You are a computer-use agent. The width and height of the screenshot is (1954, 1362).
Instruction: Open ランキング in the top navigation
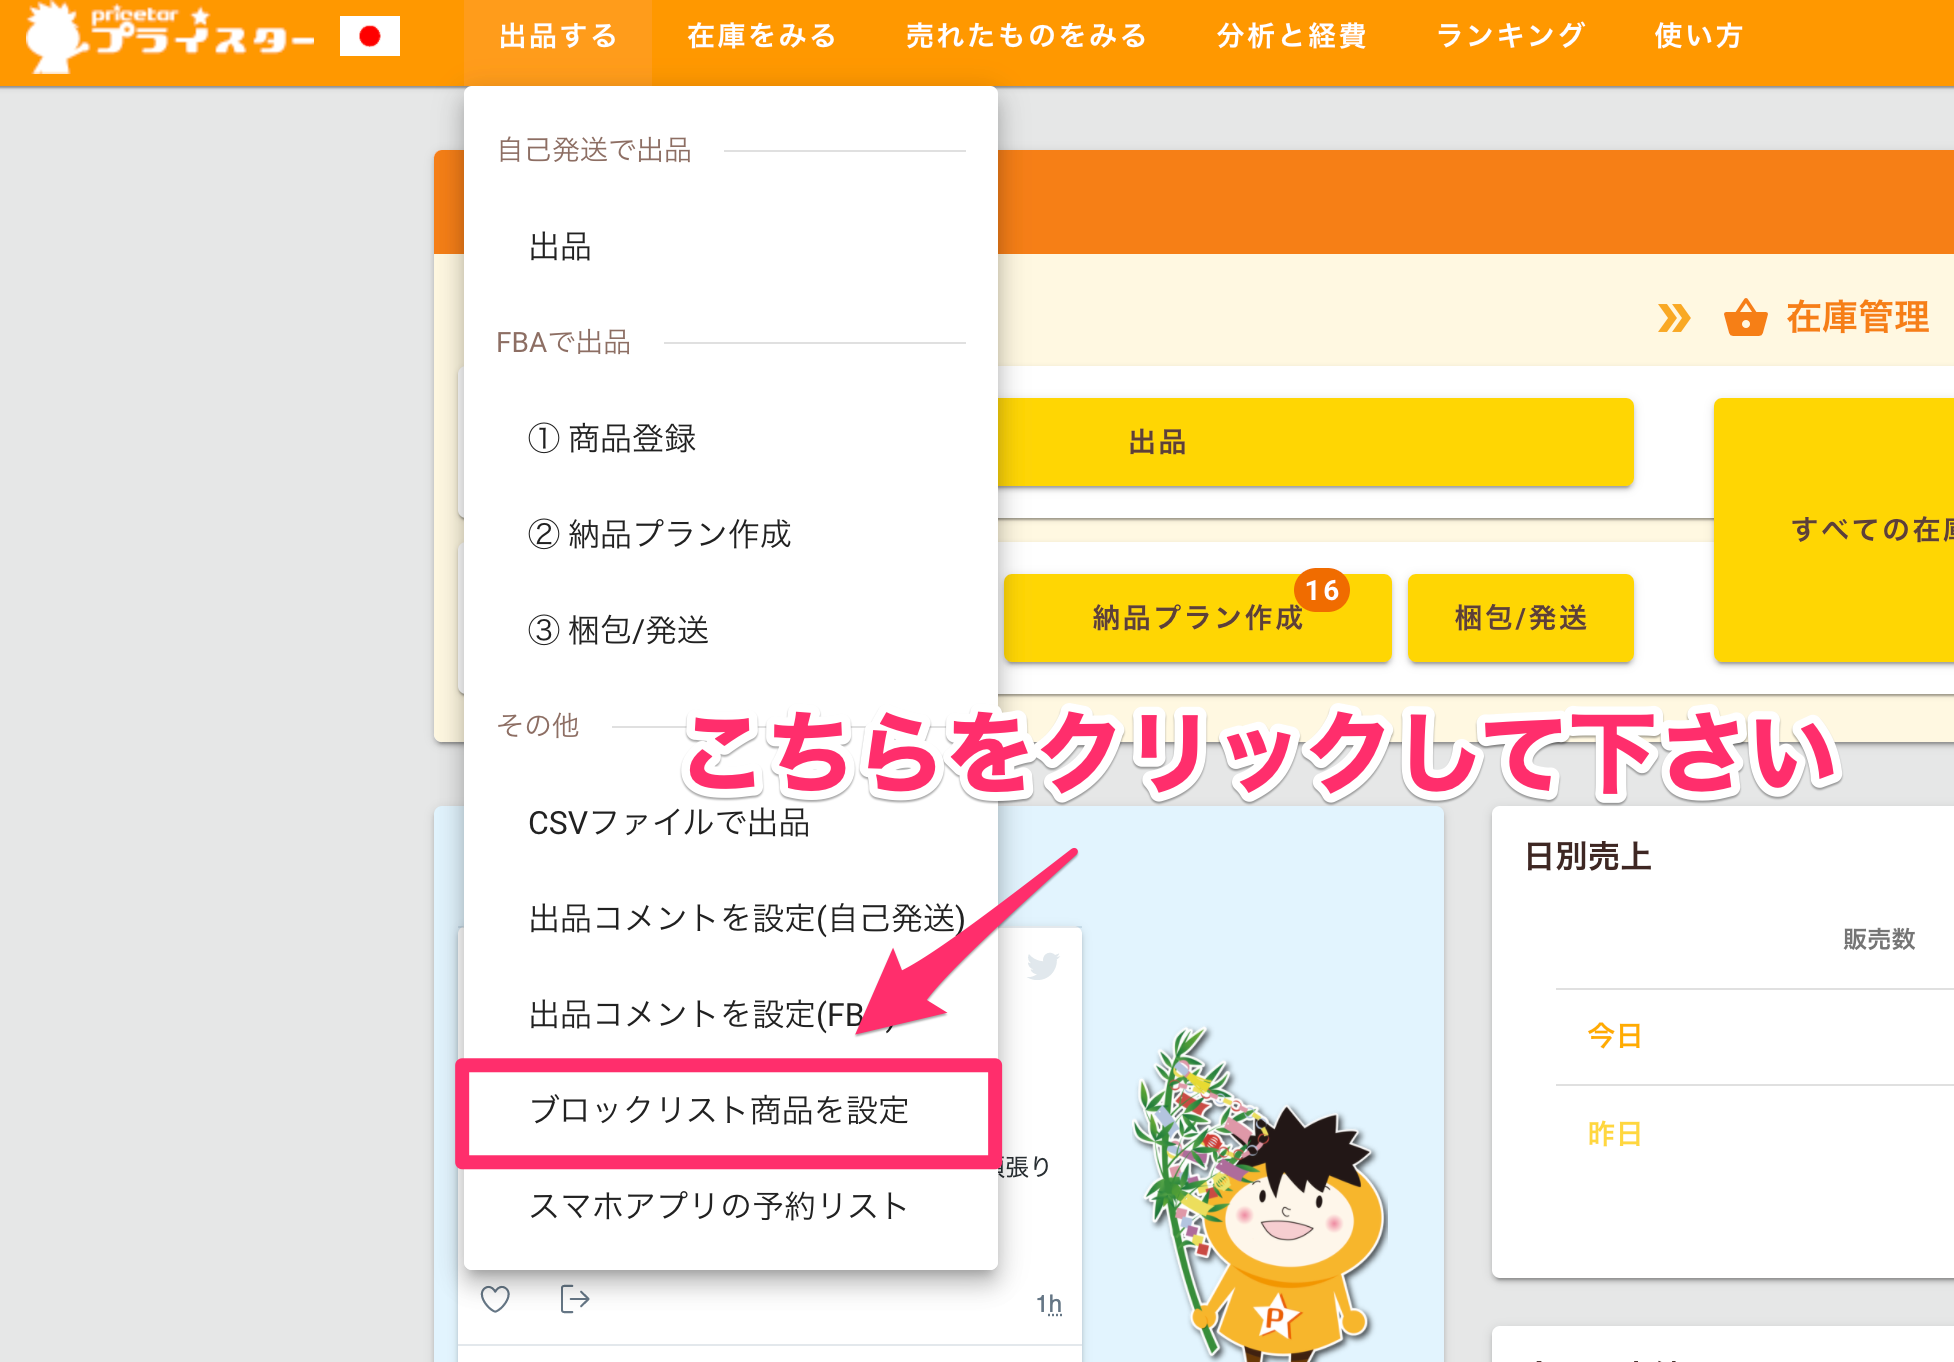[1510, 37]
